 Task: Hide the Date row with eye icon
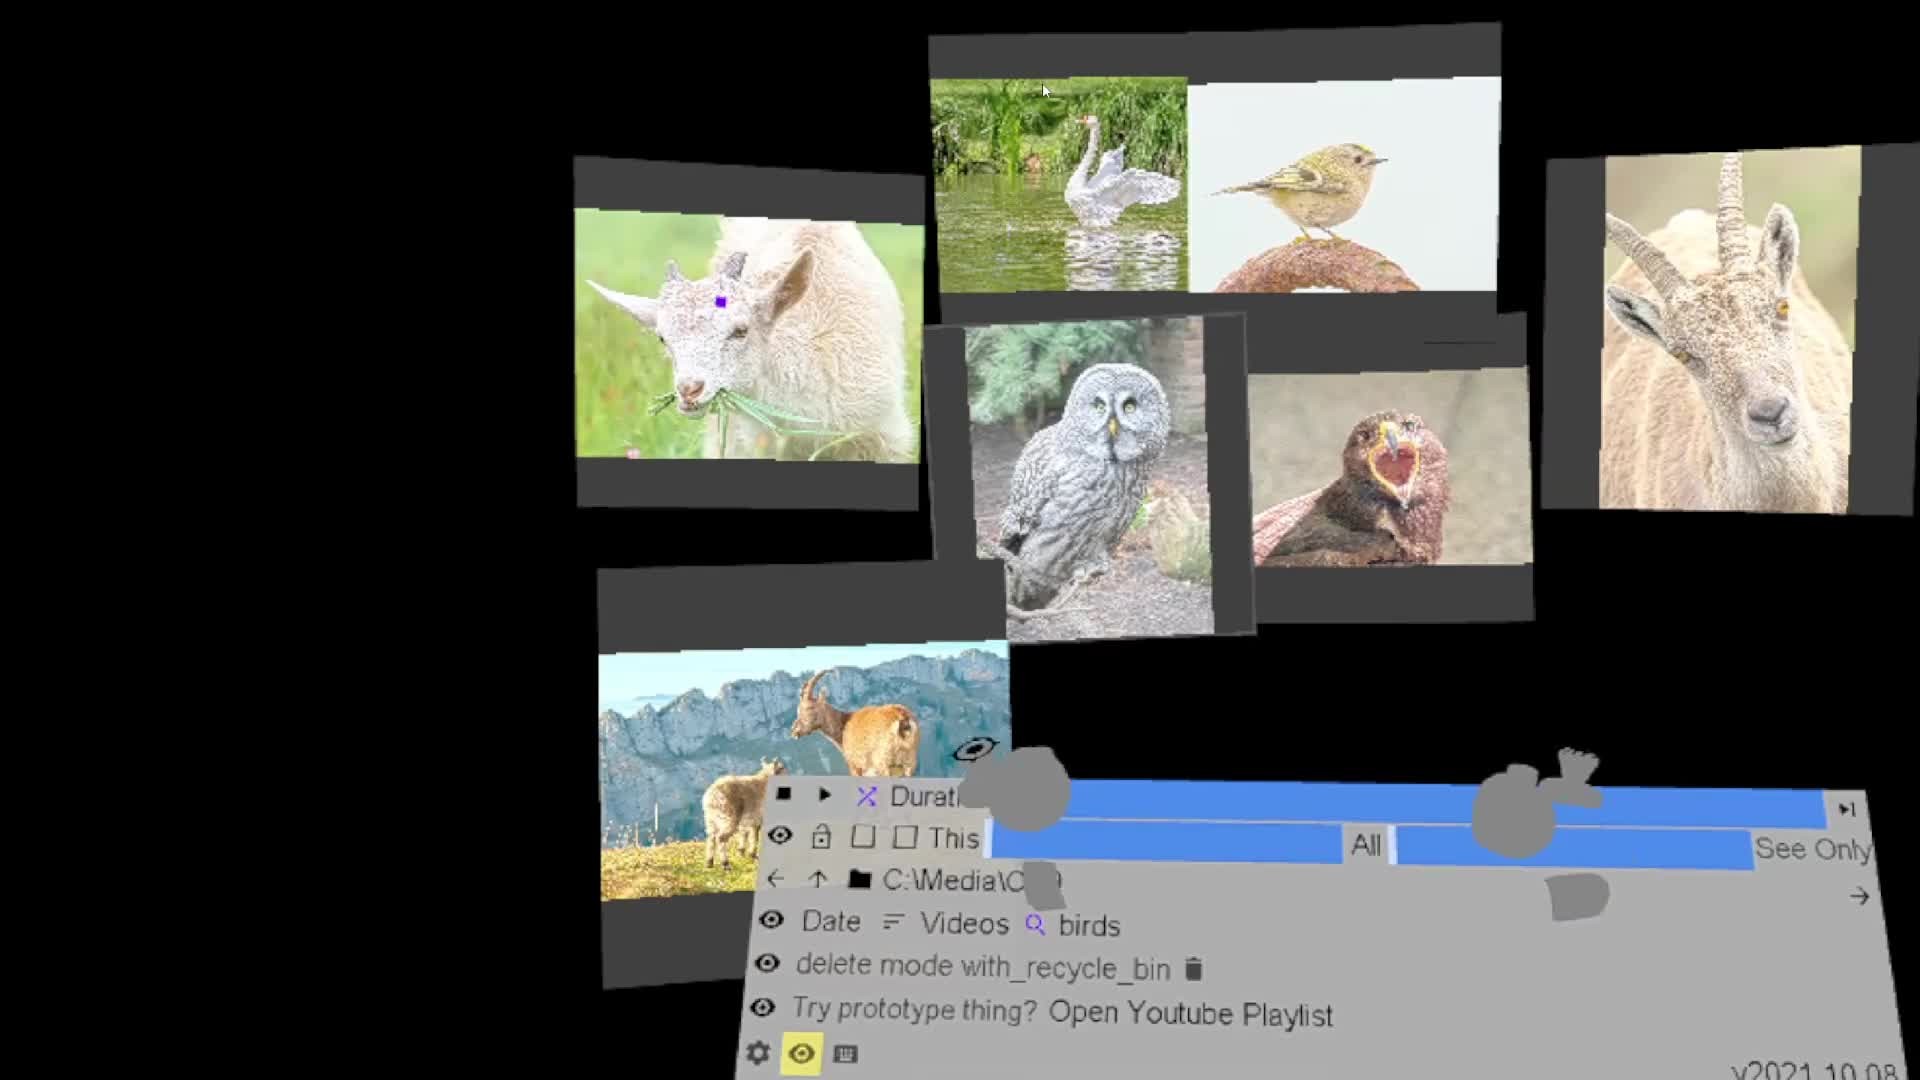pos(771,920)
